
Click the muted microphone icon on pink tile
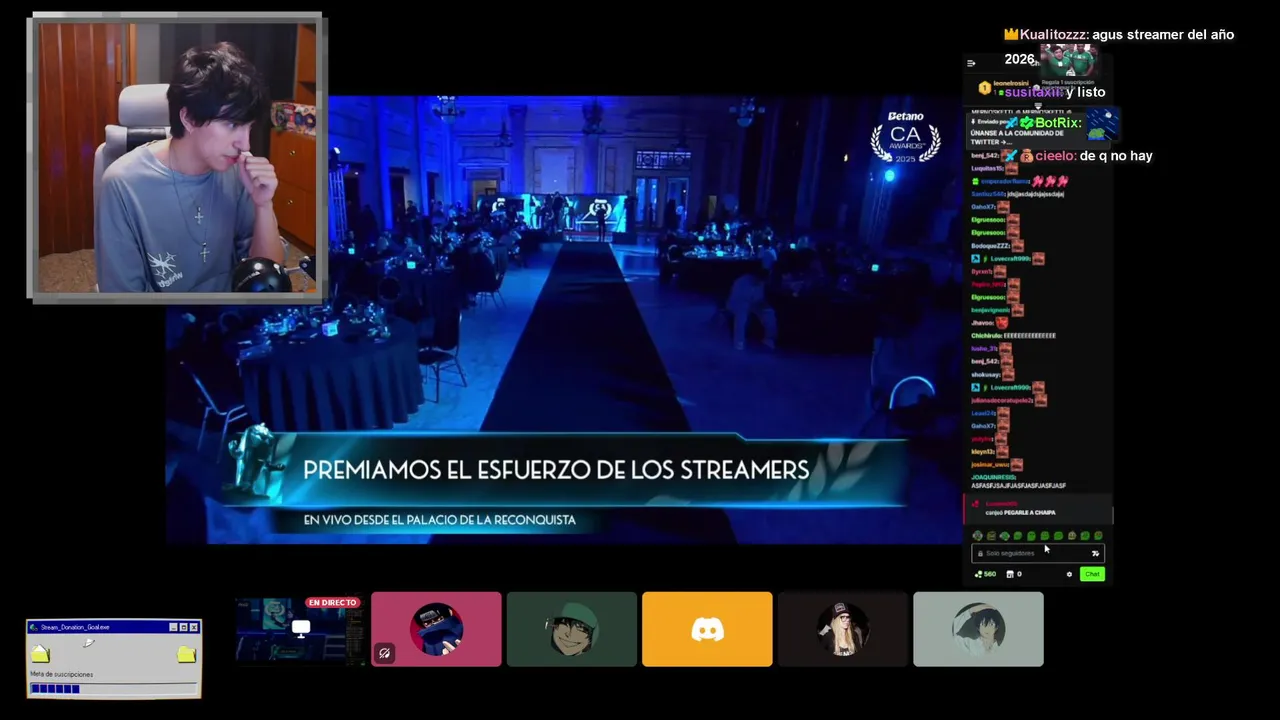tap(385, 653)
